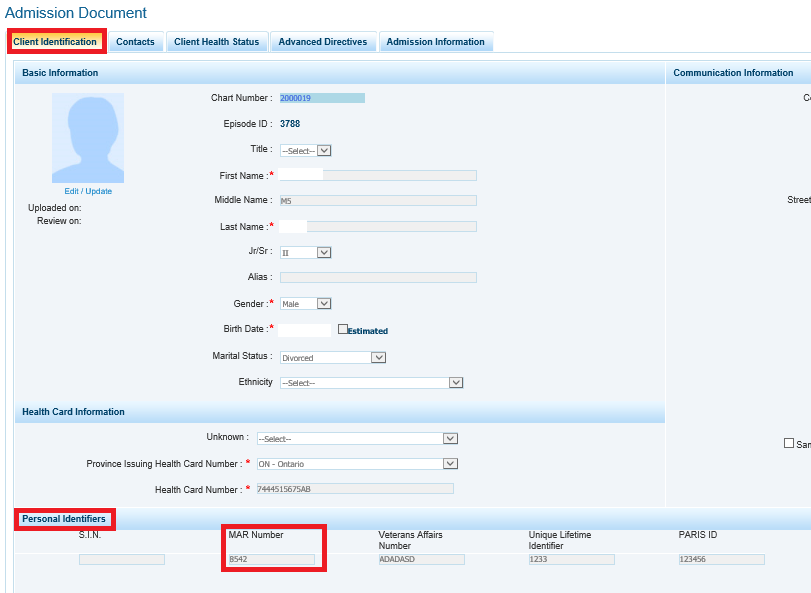Click the PARIS ID field
Image resolution: width=811 pixels, height=593 pixels.
(721, 560)
